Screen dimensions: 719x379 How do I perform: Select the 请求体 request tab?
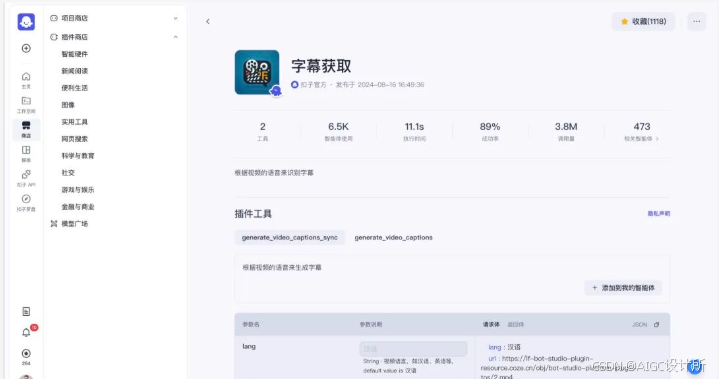tap(491, 324)
